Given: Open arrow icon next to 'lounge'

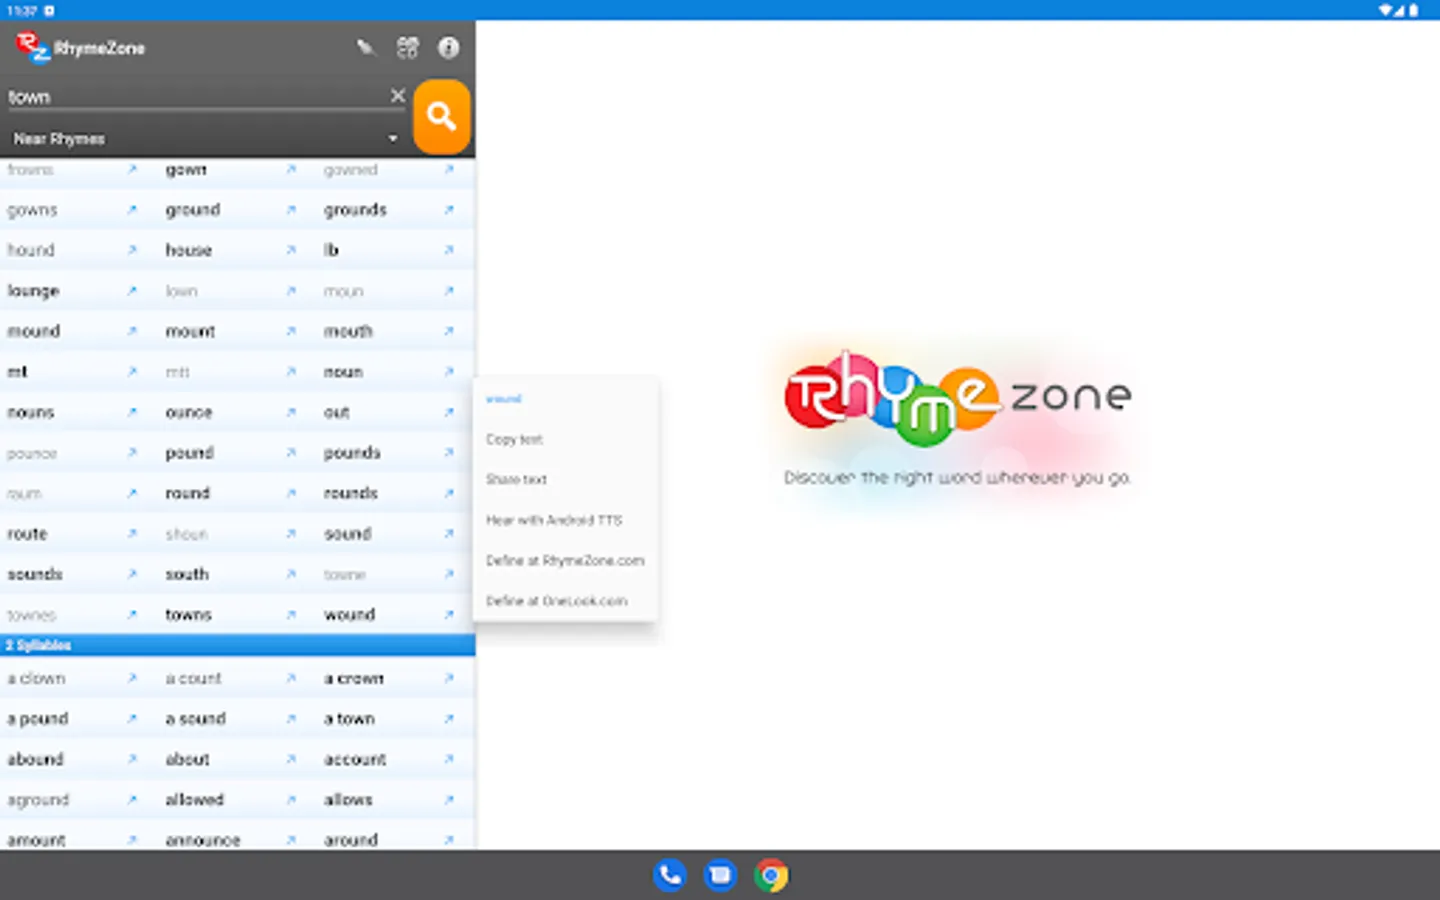Looking at the screenshot, I should [x=132, y=291].
